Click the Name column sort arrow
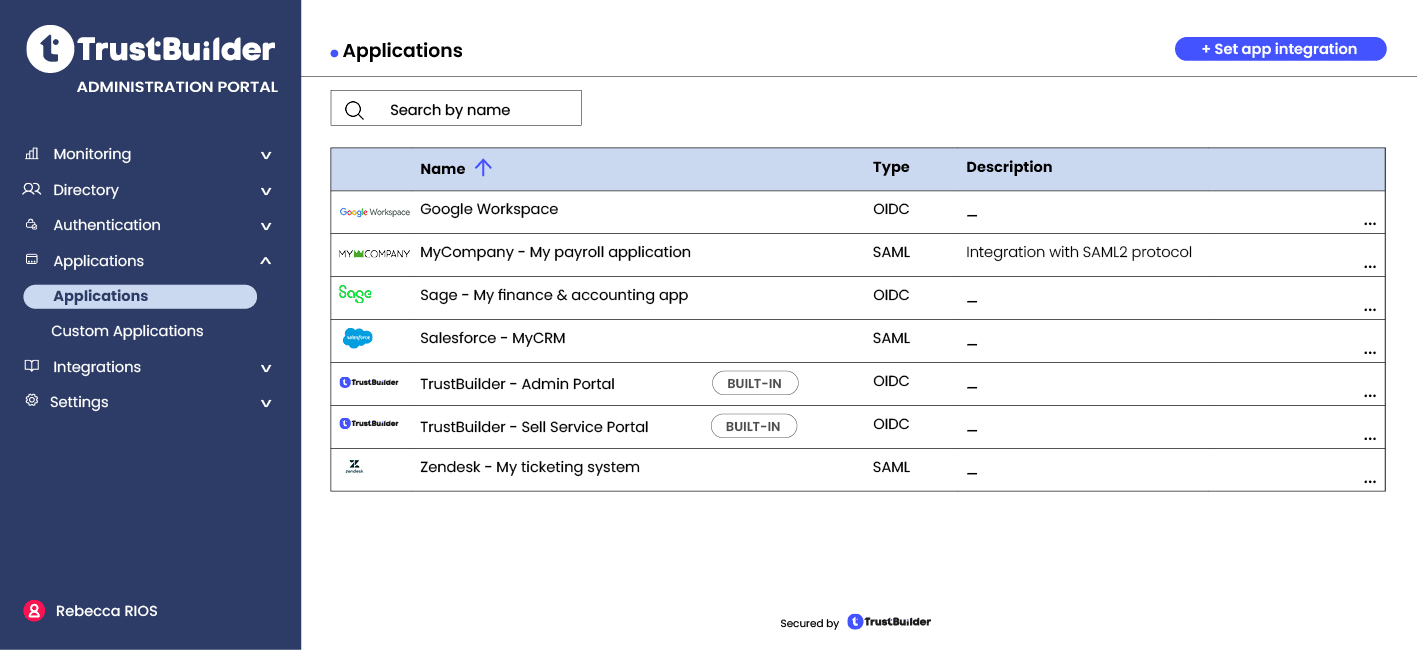Screen dimensions: 1417x650 tap(483, 168)
